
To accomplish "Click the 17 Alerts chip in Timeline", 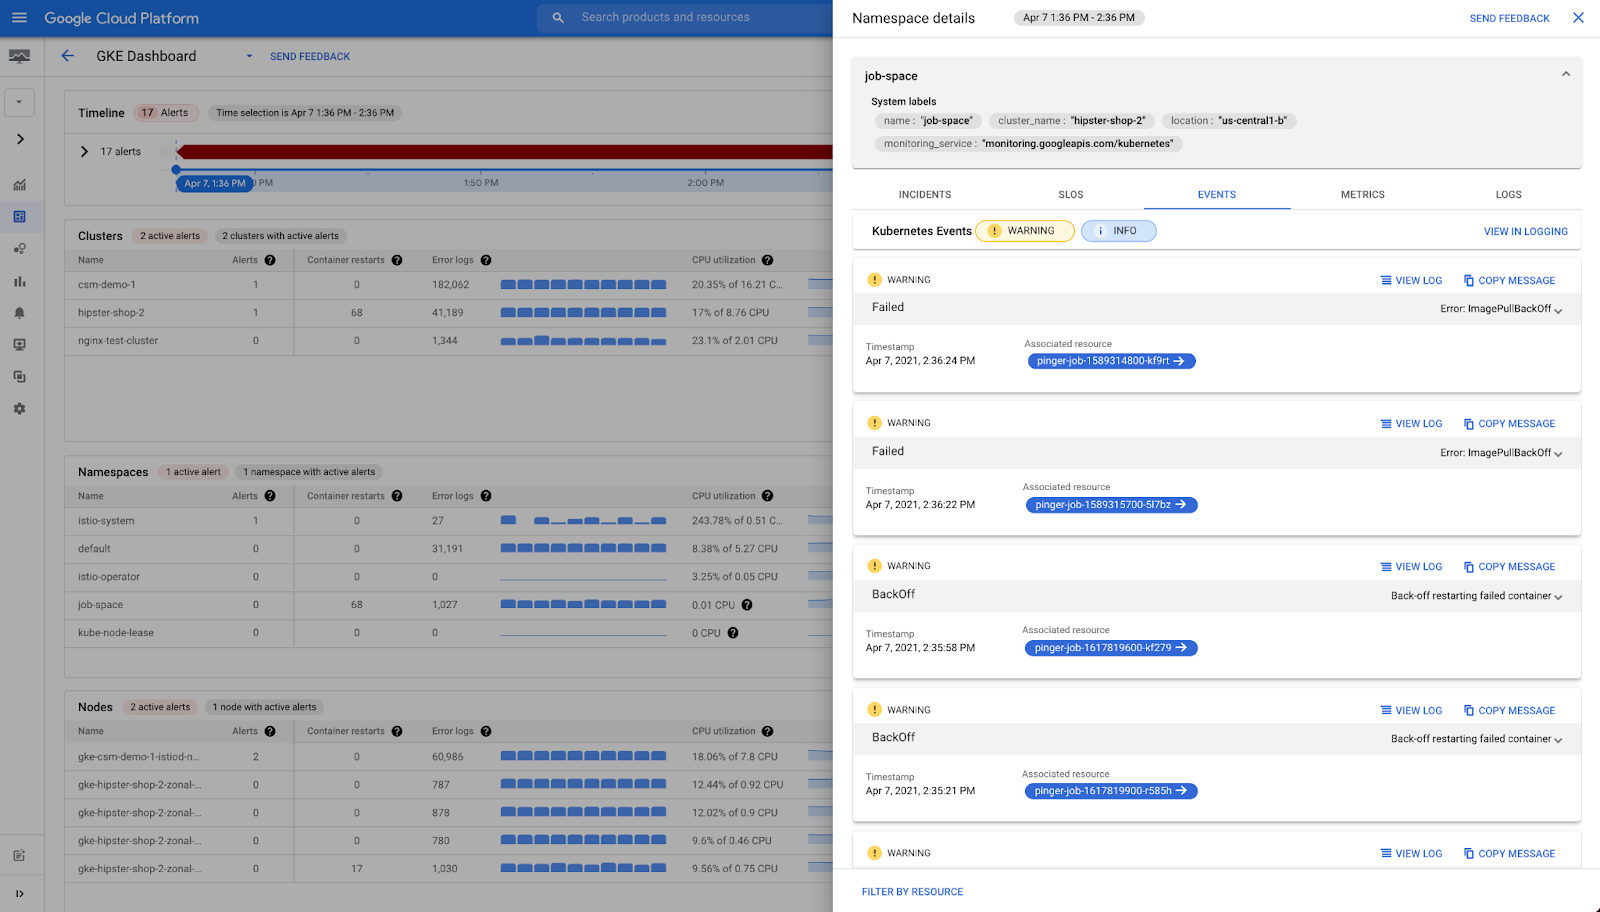I will click(x=165, y=113).
